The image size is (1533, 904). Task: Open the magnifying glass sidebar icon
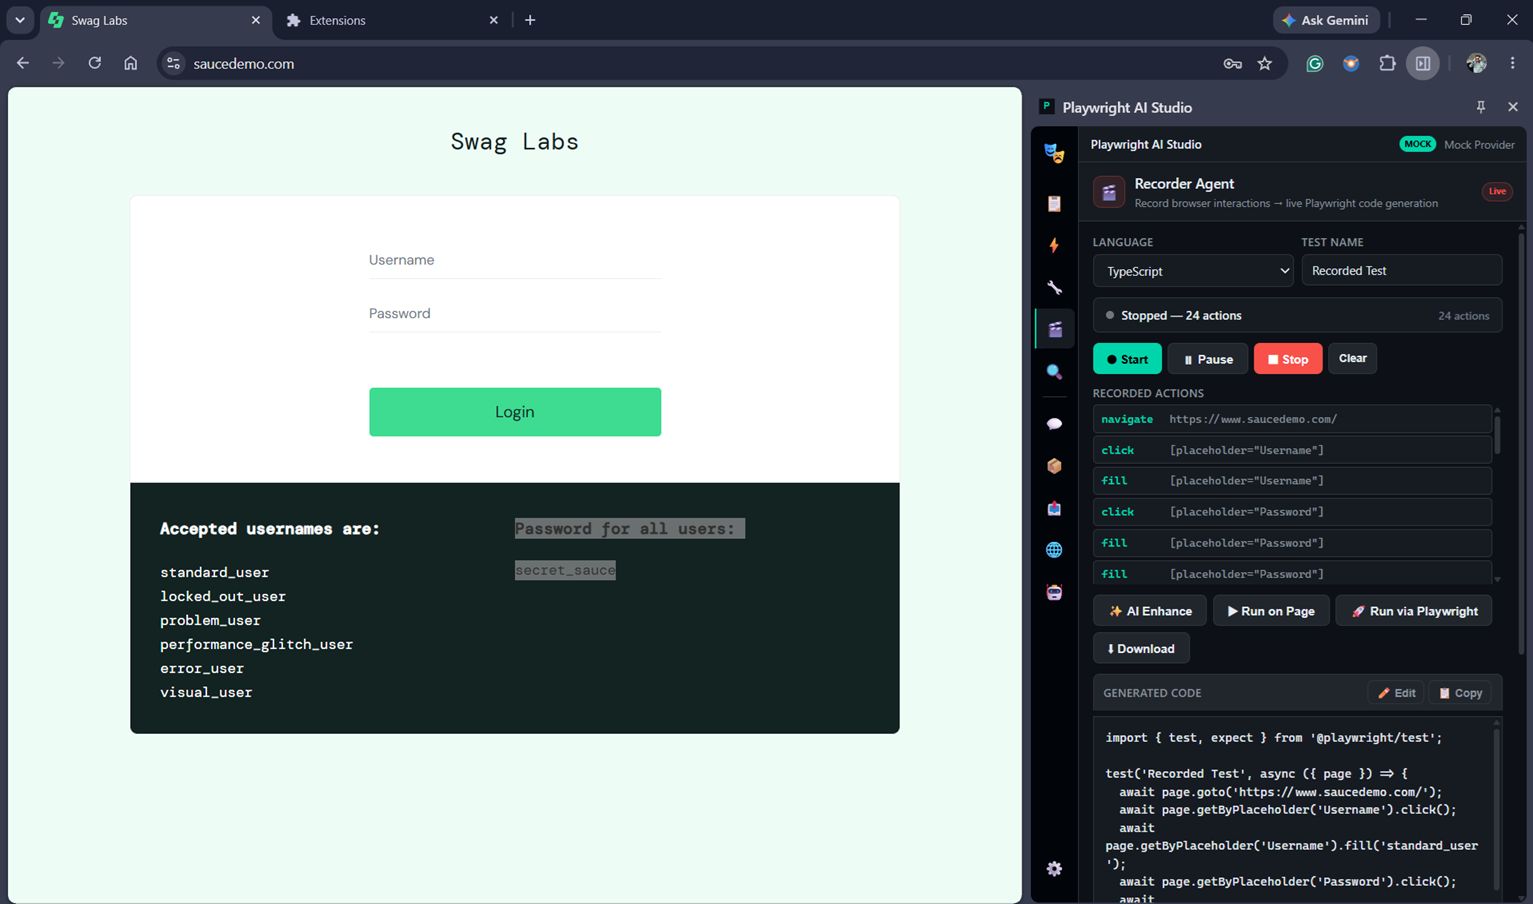(1054, 372)
